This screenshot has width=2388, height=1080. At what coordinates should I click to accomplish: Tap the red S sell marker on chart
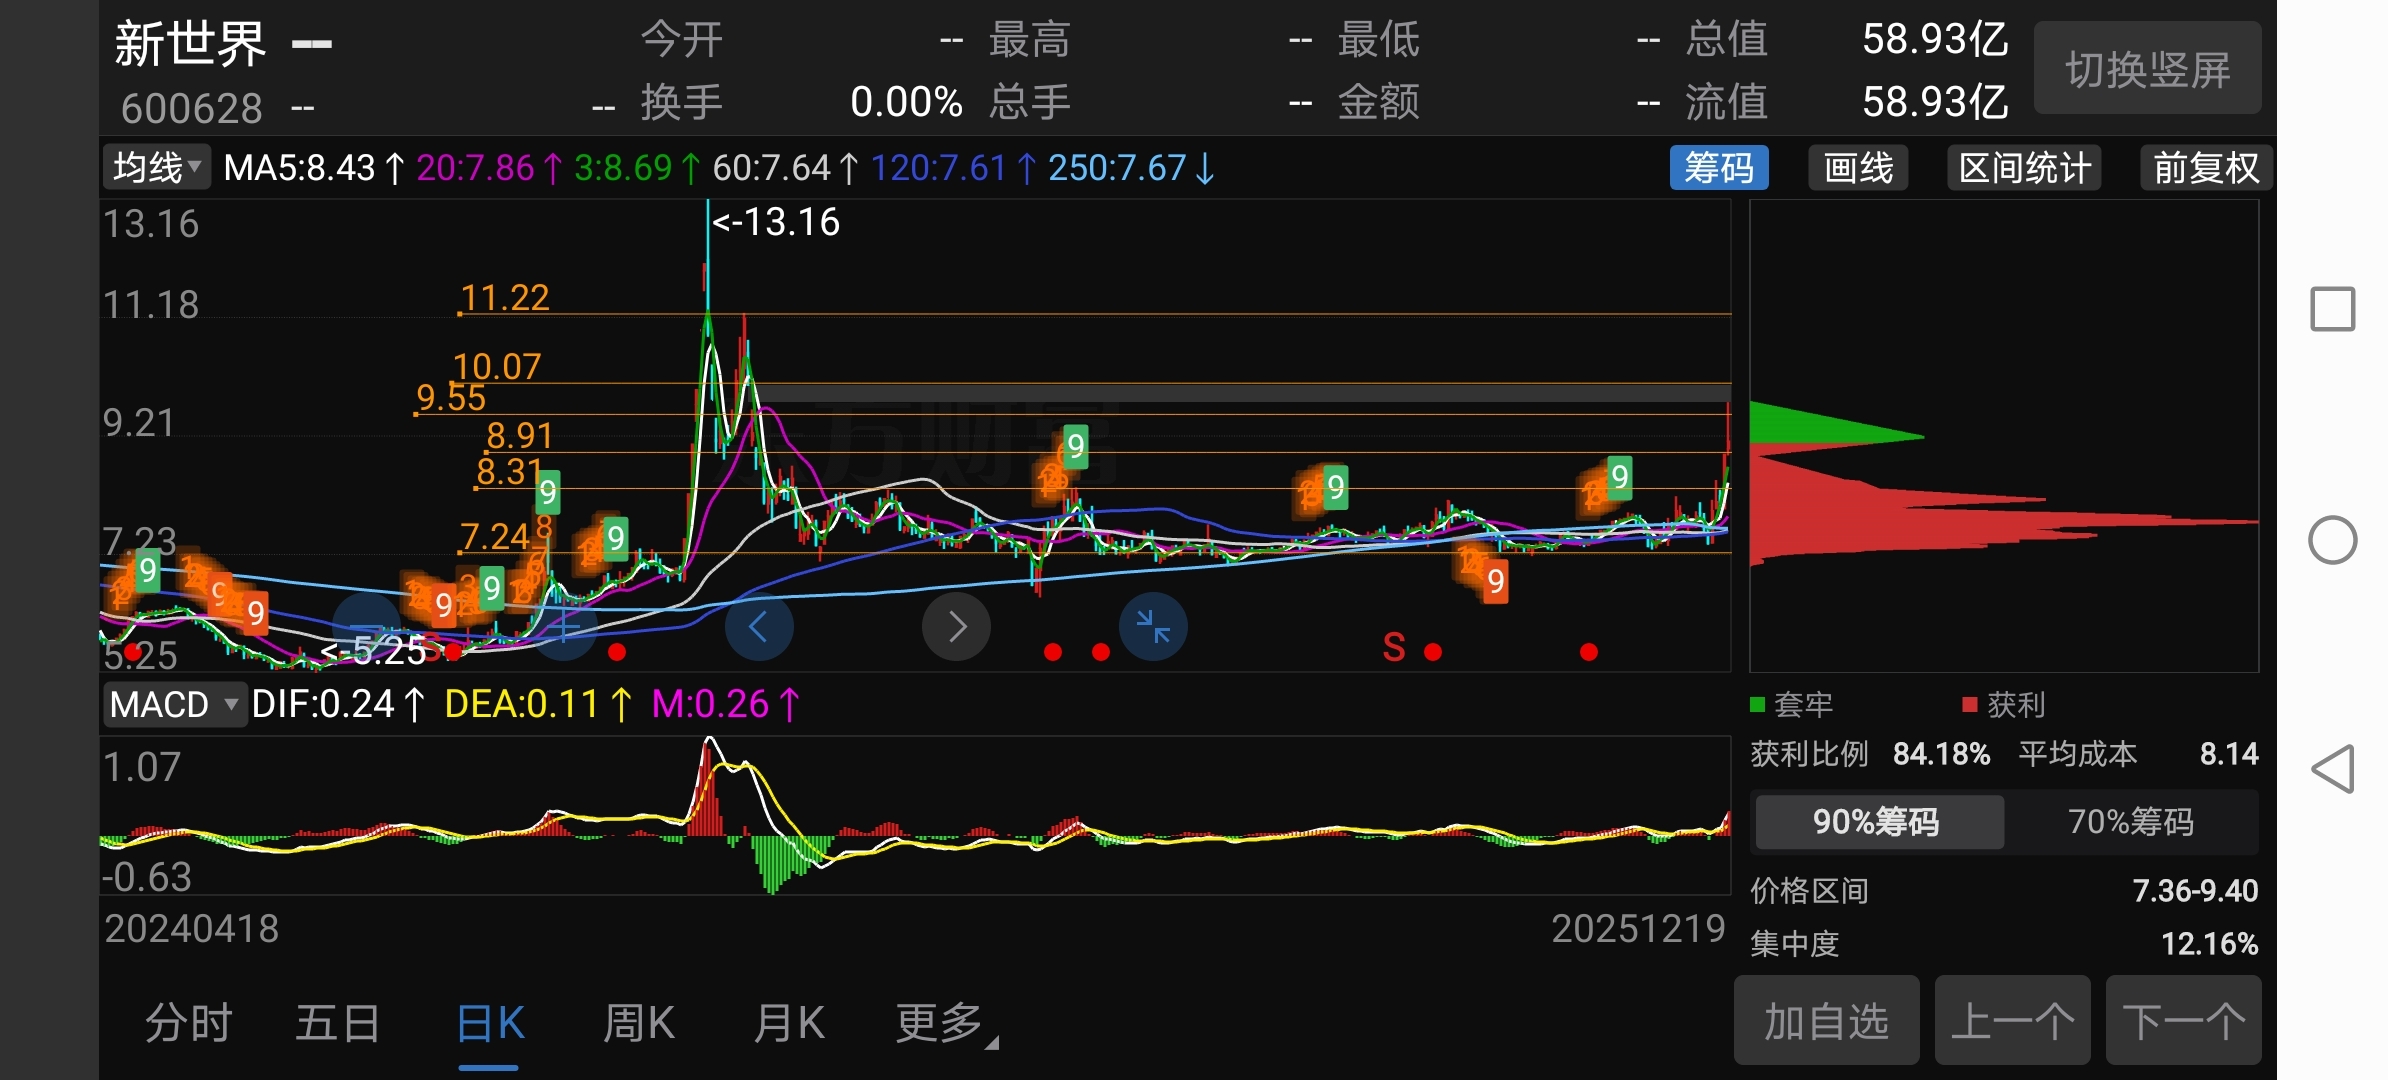[x=1393, y=647]
